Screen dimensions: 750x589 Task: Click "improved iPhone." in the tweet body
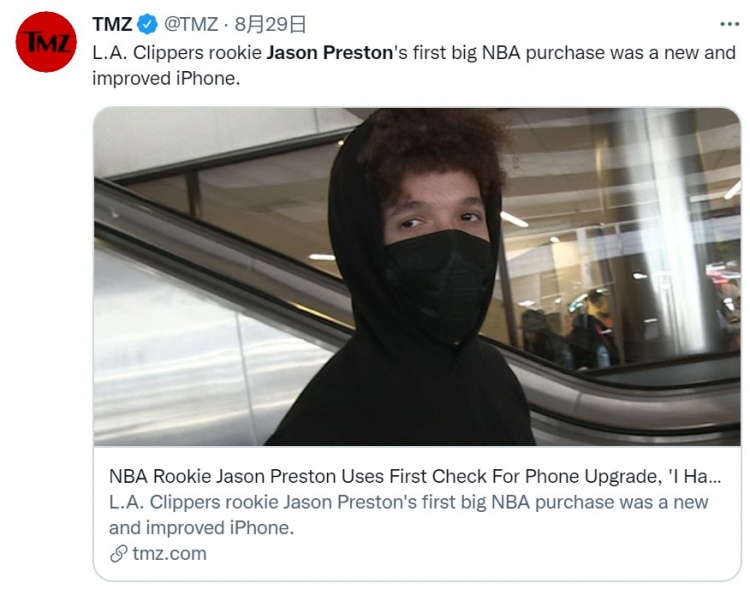click(166, 78)
